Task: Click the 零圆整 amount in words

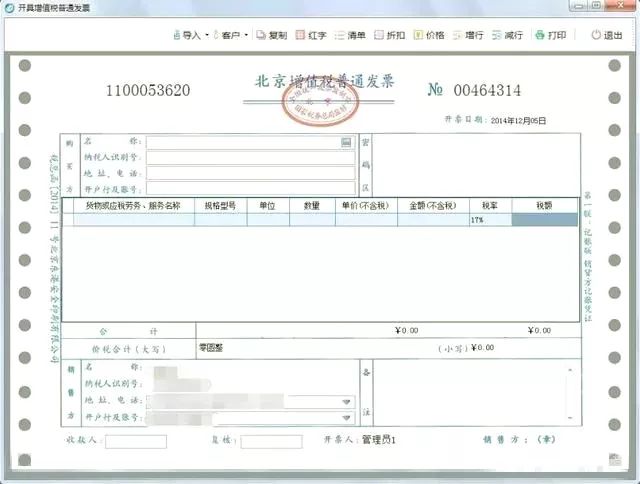Action: point(211,348)
